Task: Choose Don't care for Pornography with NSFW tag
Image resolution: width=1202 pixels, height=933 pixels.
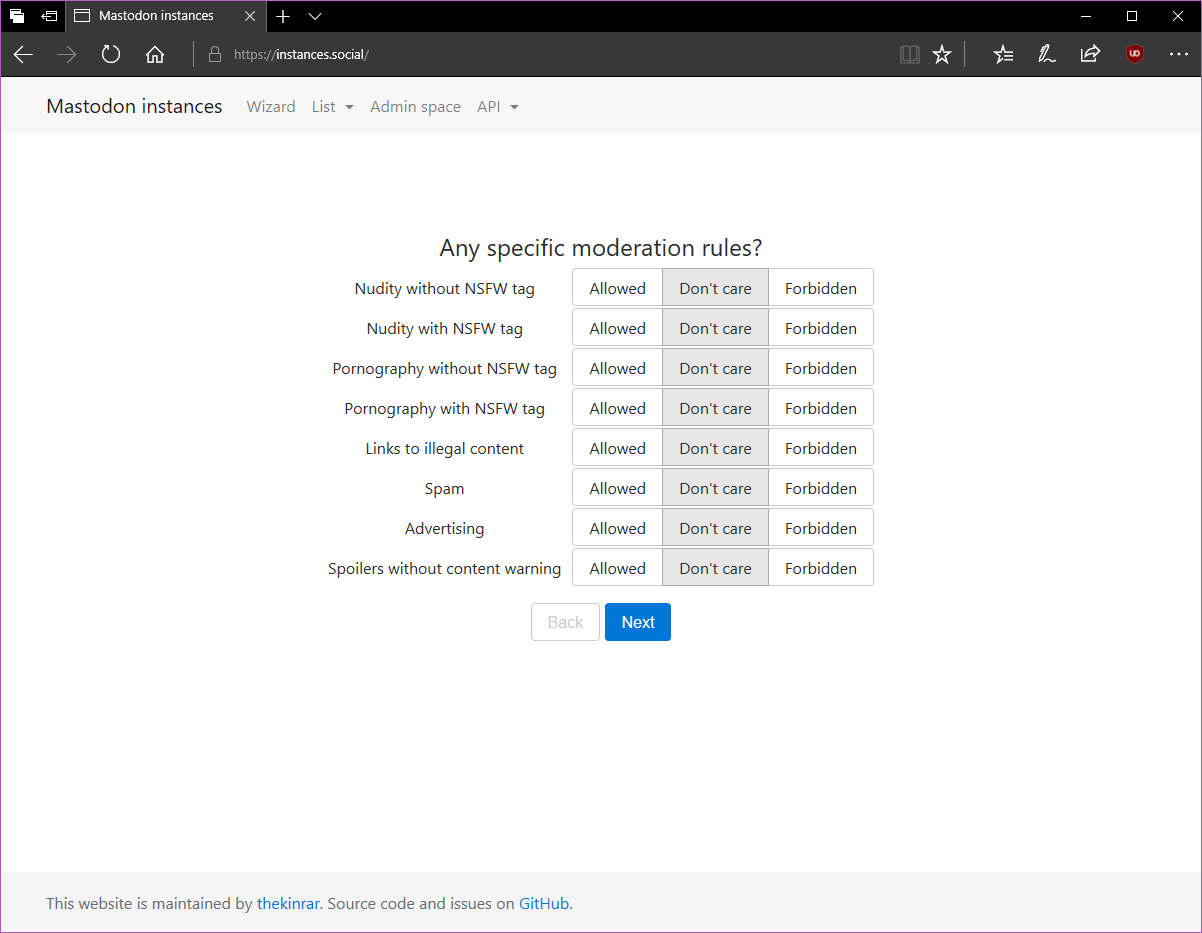Action: click(715, 408)
